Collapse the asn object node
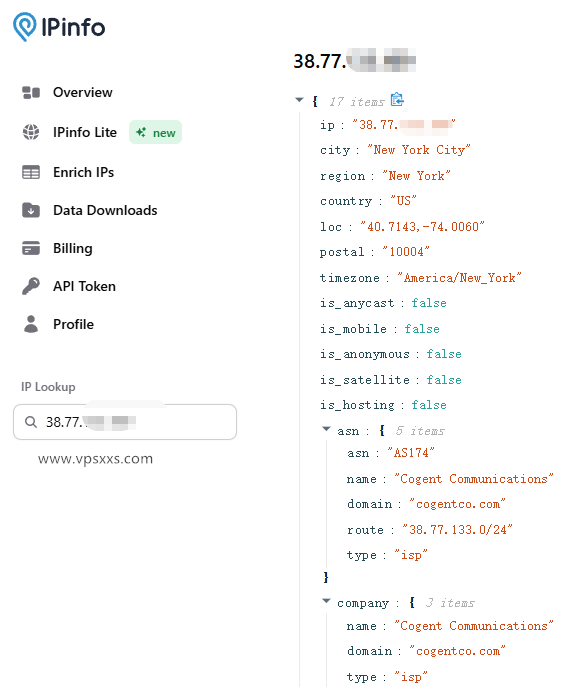 click(326, 429)
